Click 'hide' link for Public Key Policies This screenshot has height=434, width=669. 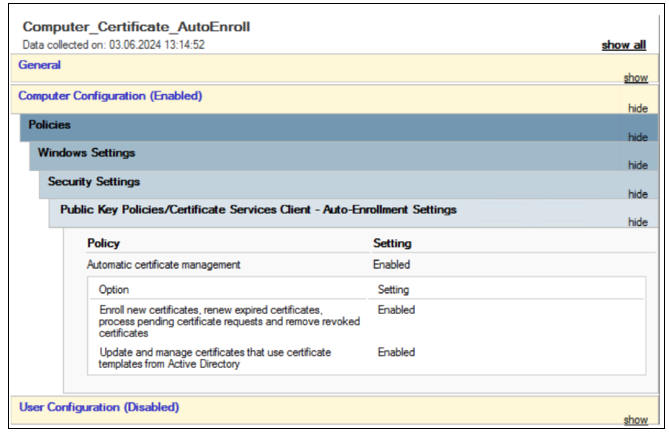637,222
